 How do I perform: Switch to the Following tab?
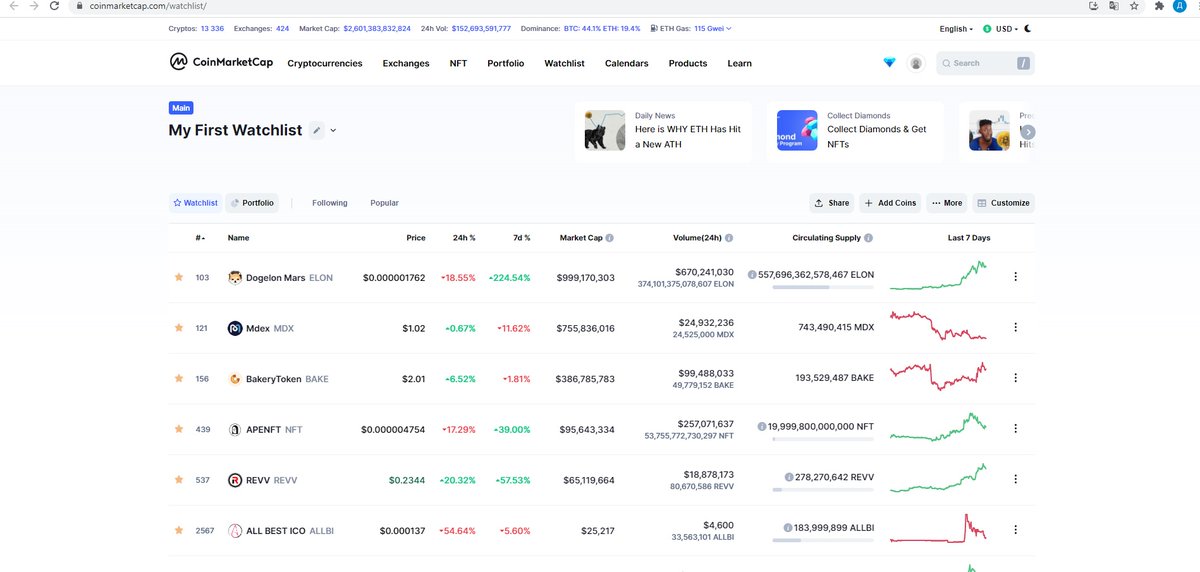click(330, 203)
